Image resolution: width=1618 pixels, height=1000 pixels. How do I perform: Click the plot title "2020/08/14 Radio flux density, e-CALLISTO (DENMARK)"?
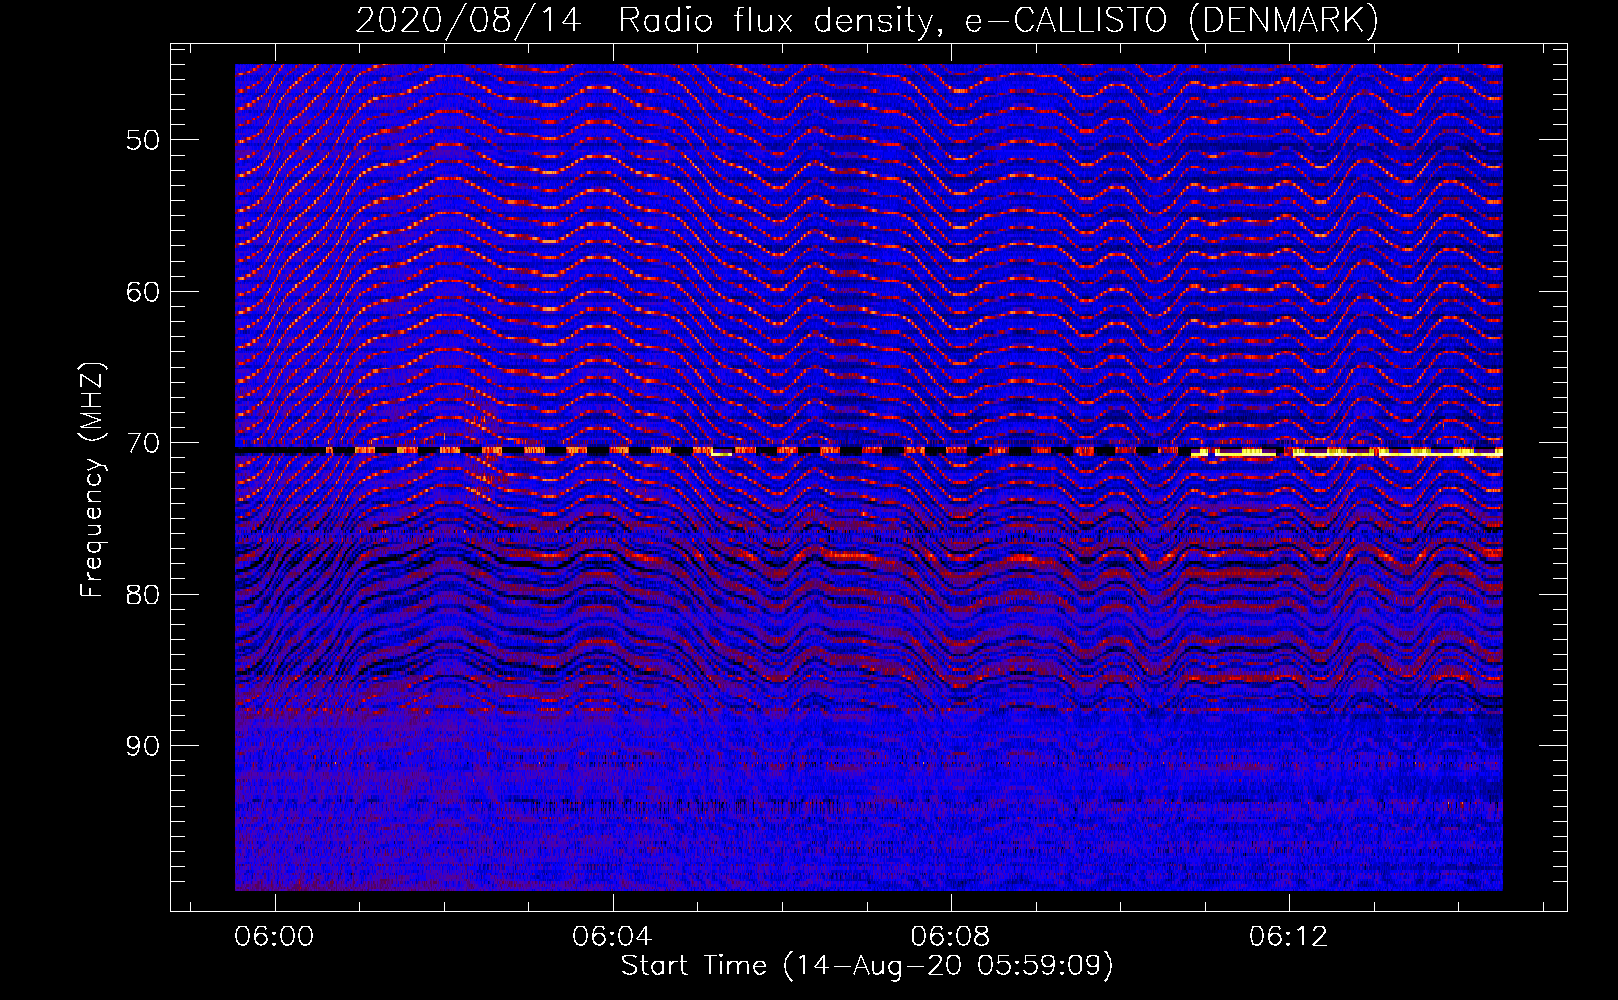[x=867, y=20]
